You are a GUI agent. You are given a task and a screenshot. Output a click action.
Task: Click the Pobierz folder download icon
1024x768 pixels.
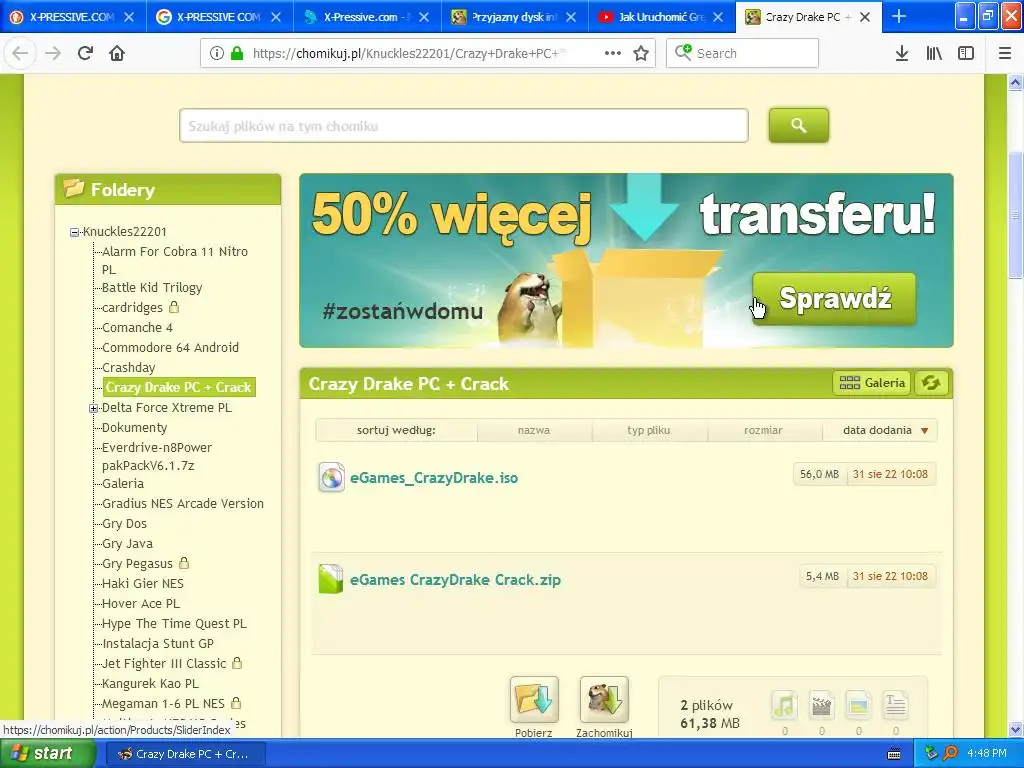pos(534,699)
